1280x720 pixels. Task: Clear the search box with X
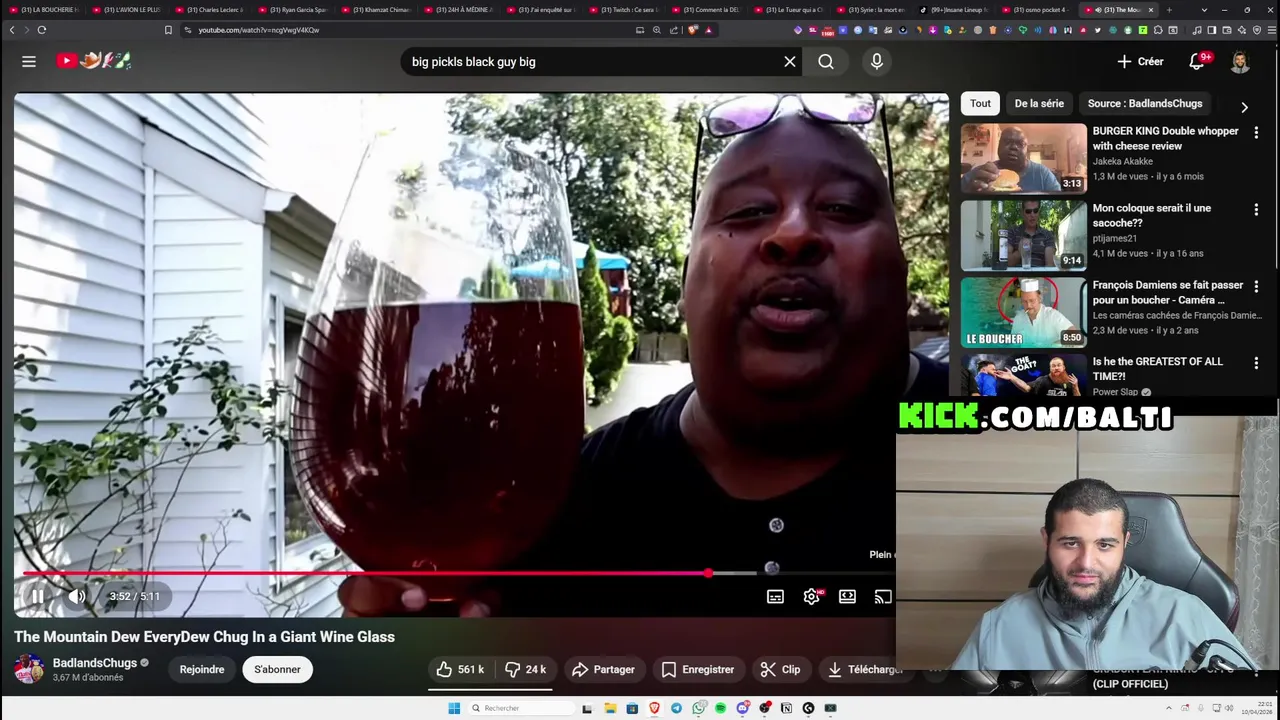[x=790, y=61]
